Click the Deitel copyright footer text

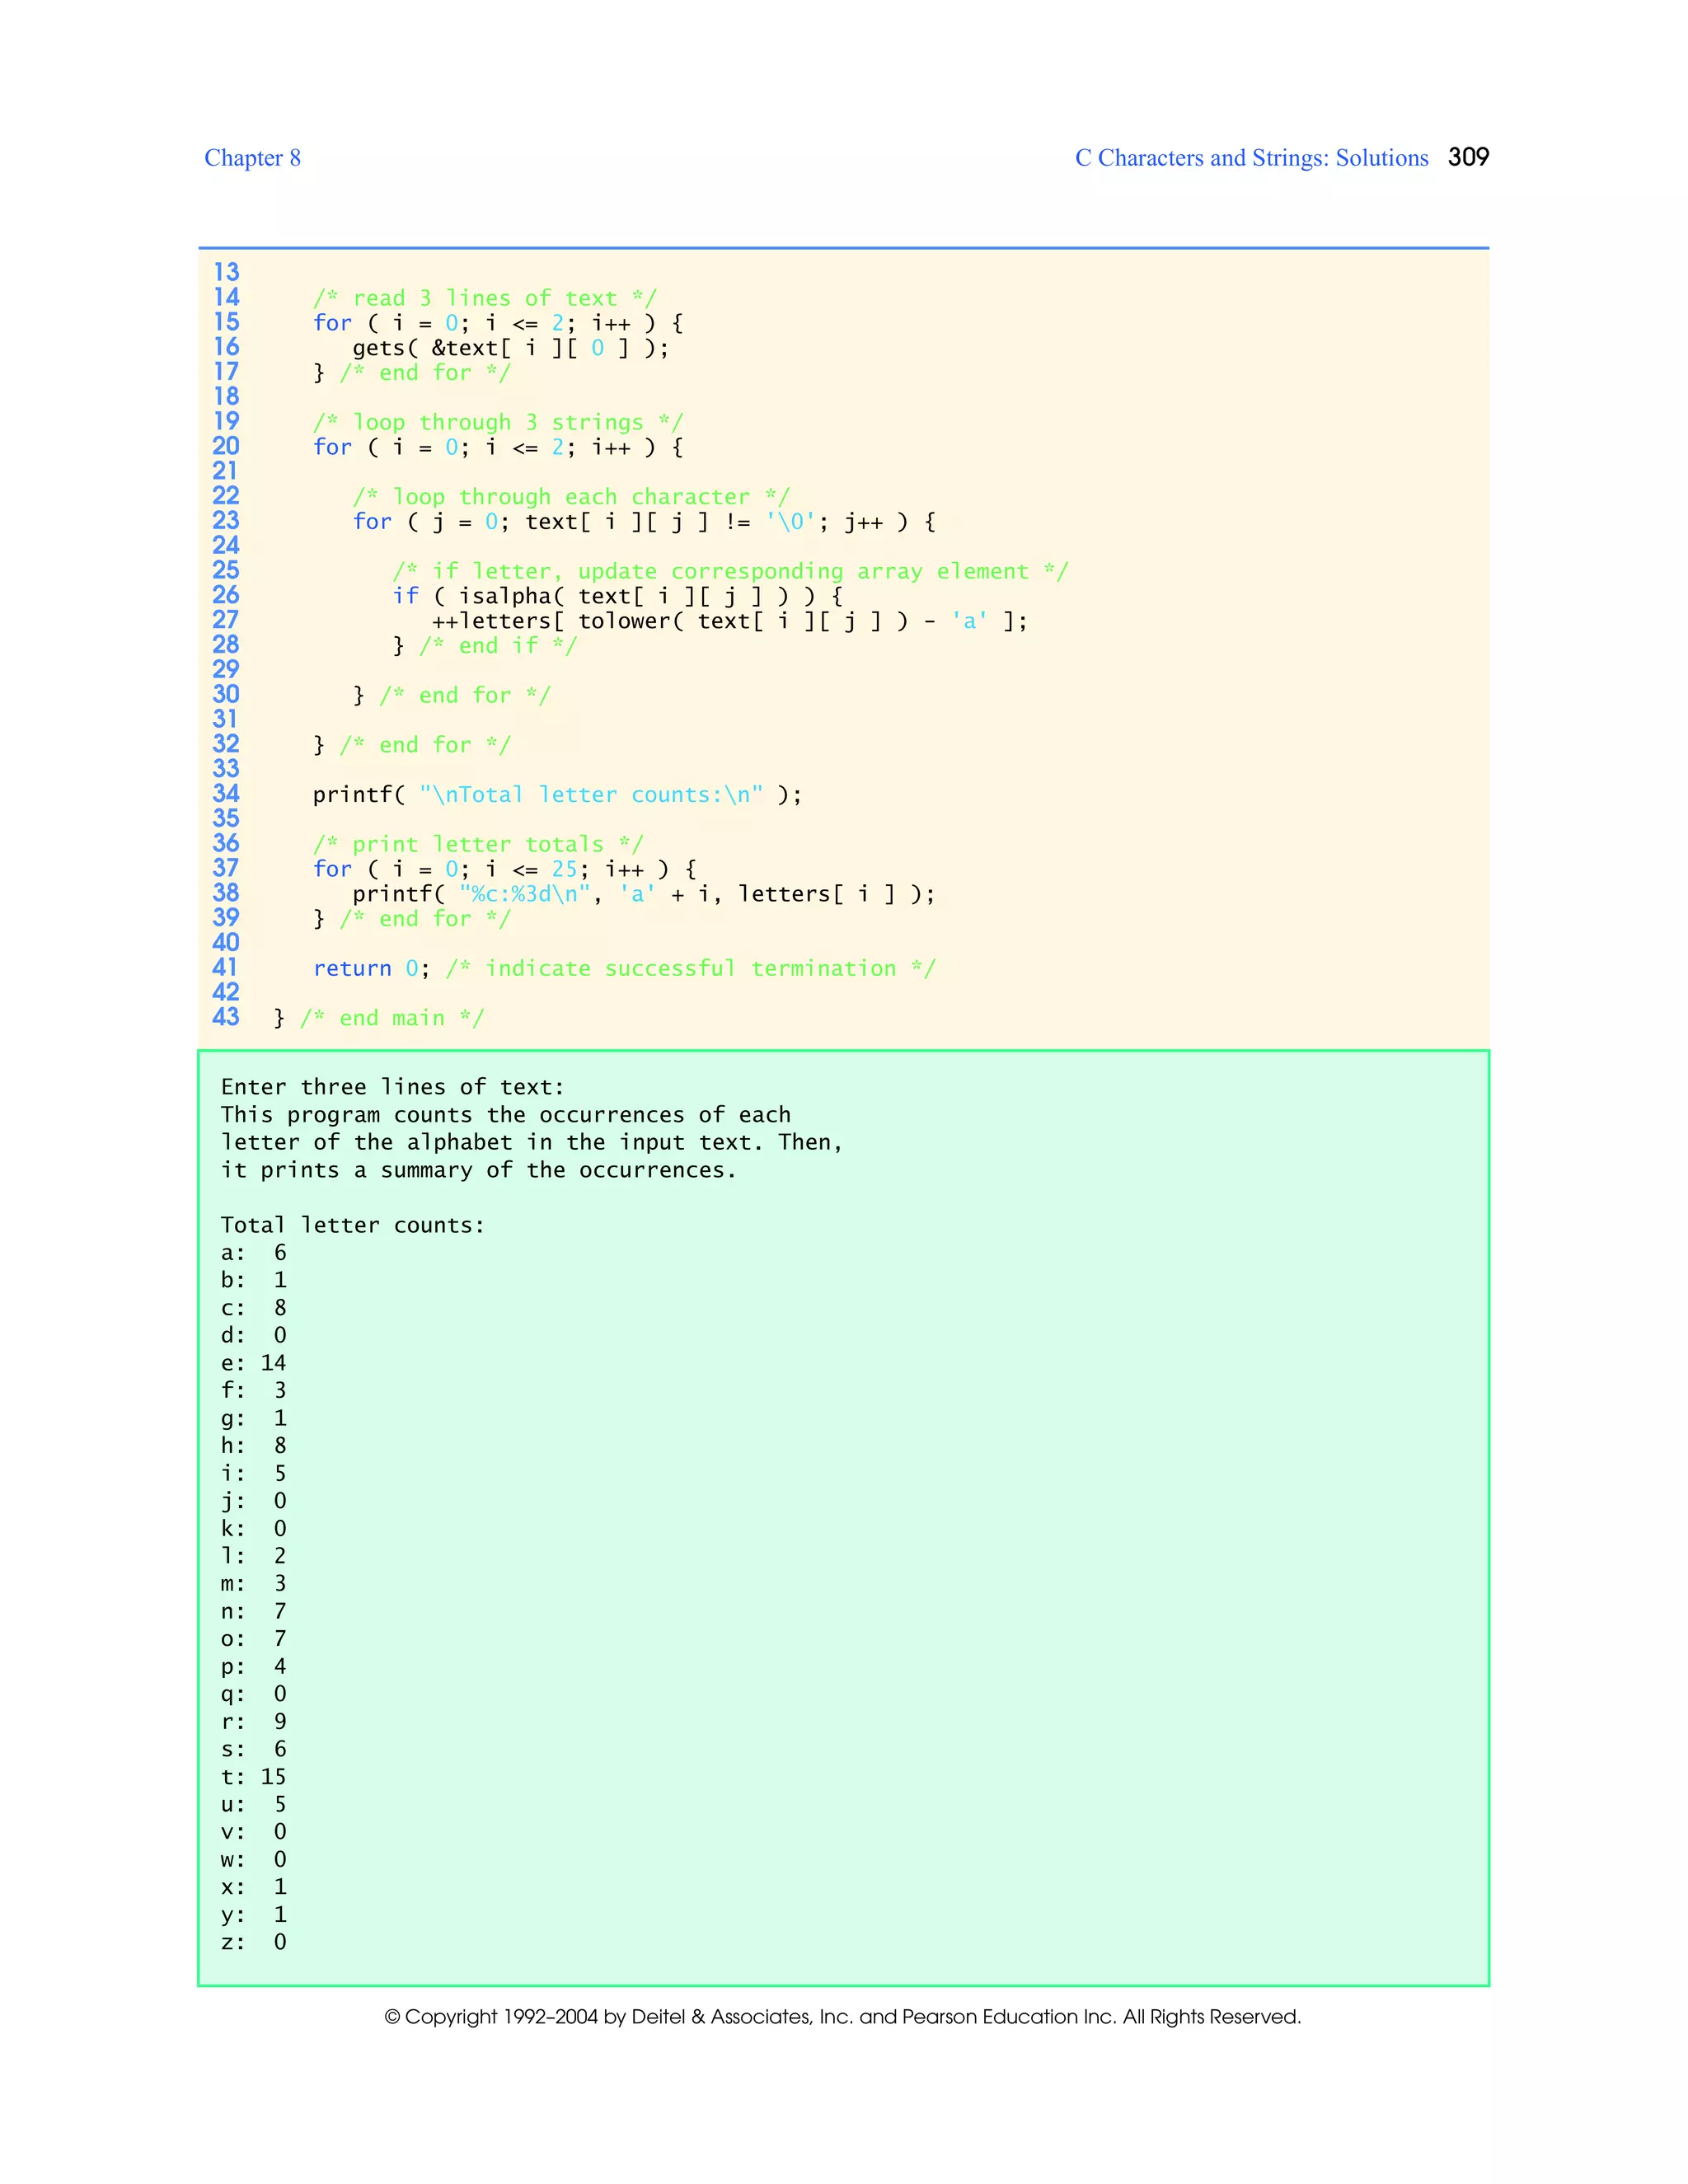pyautogui.click(x=842, y=2016)
